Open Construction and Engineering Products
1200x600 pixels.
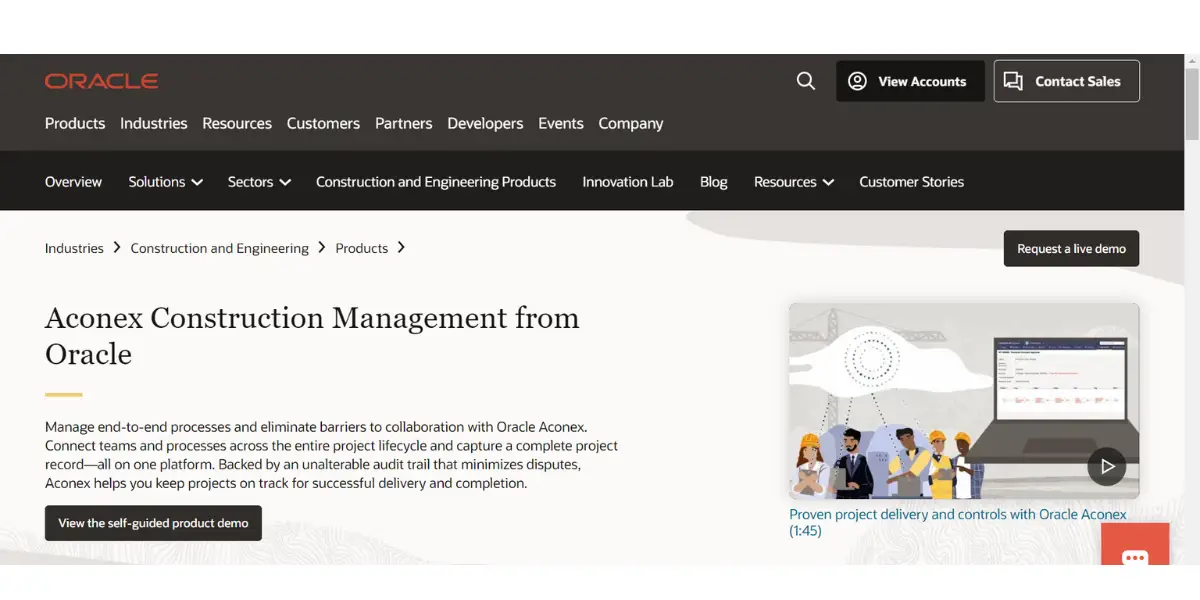[436, 182]
